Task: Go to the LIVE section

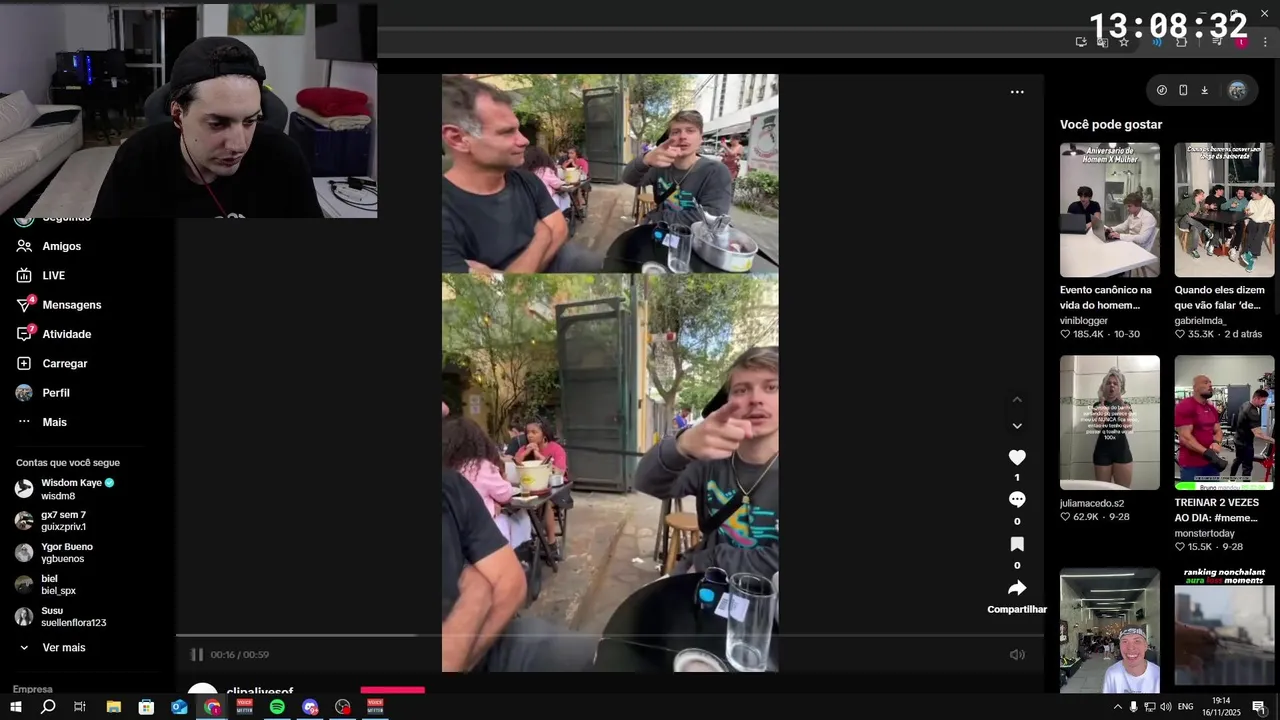Action: [x=53, y=275]
